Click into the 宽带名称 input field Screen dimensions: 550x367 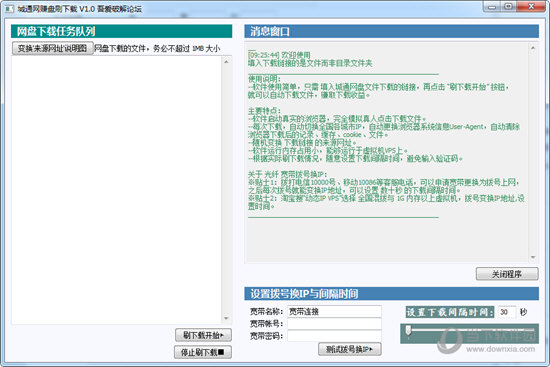pos(334,312)
